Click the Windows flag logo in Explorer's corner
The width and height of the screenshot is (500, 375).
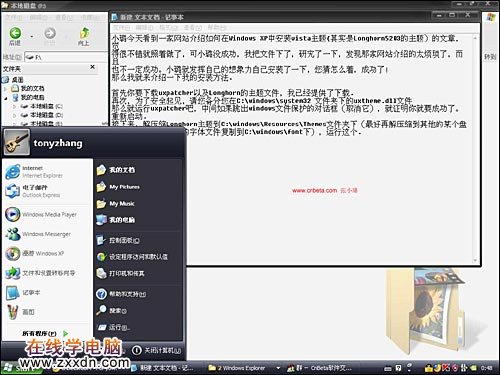490,18
